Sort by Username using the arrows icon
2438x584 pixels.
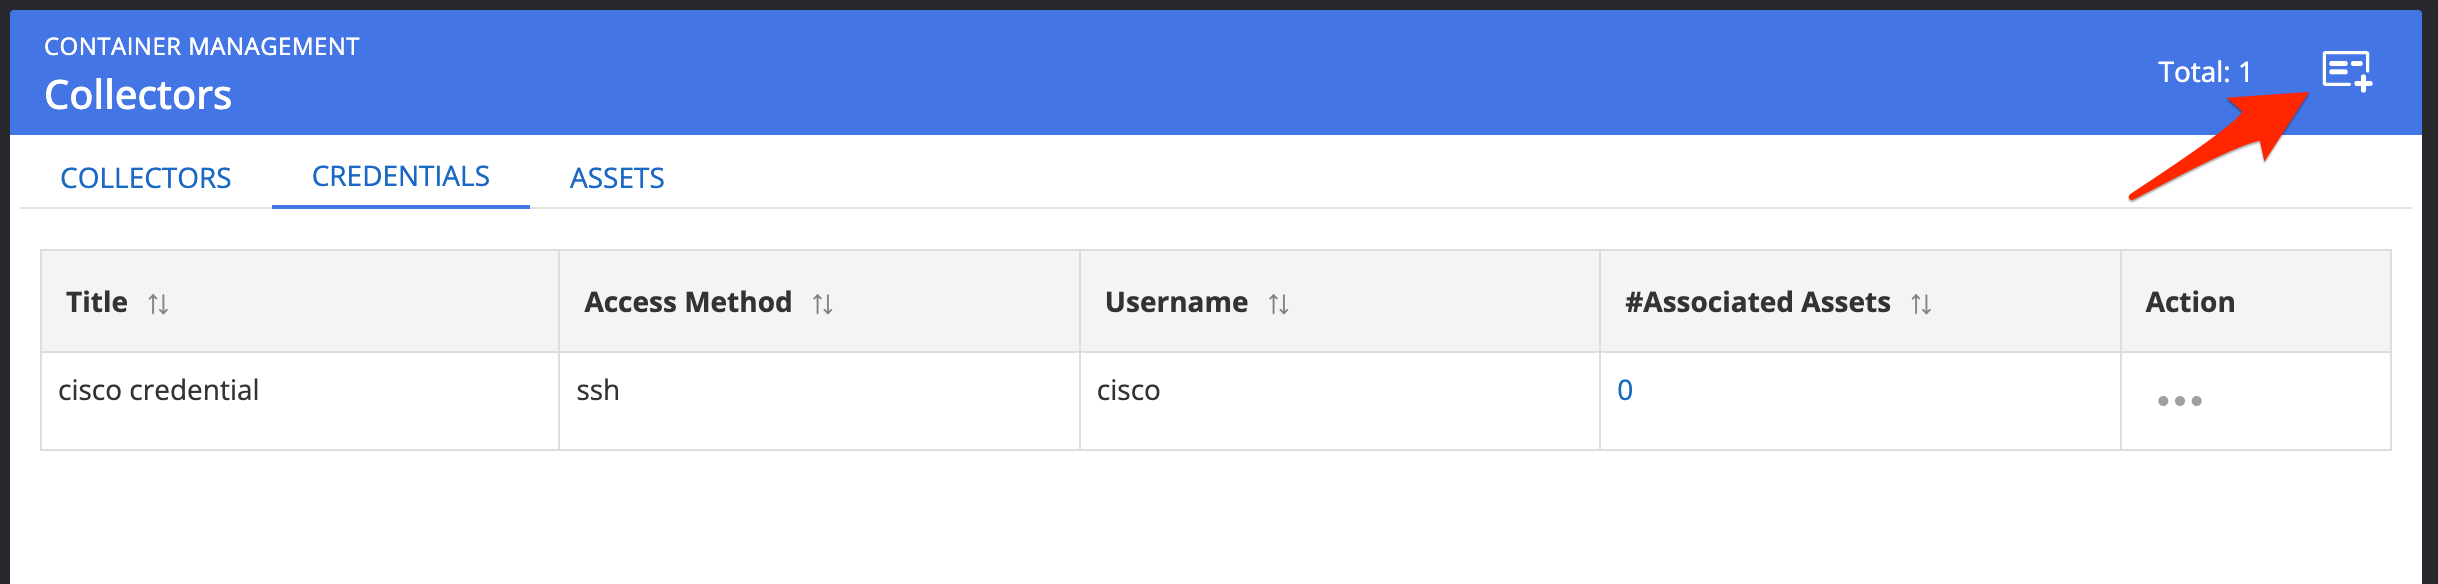[x=1278, y=304]
